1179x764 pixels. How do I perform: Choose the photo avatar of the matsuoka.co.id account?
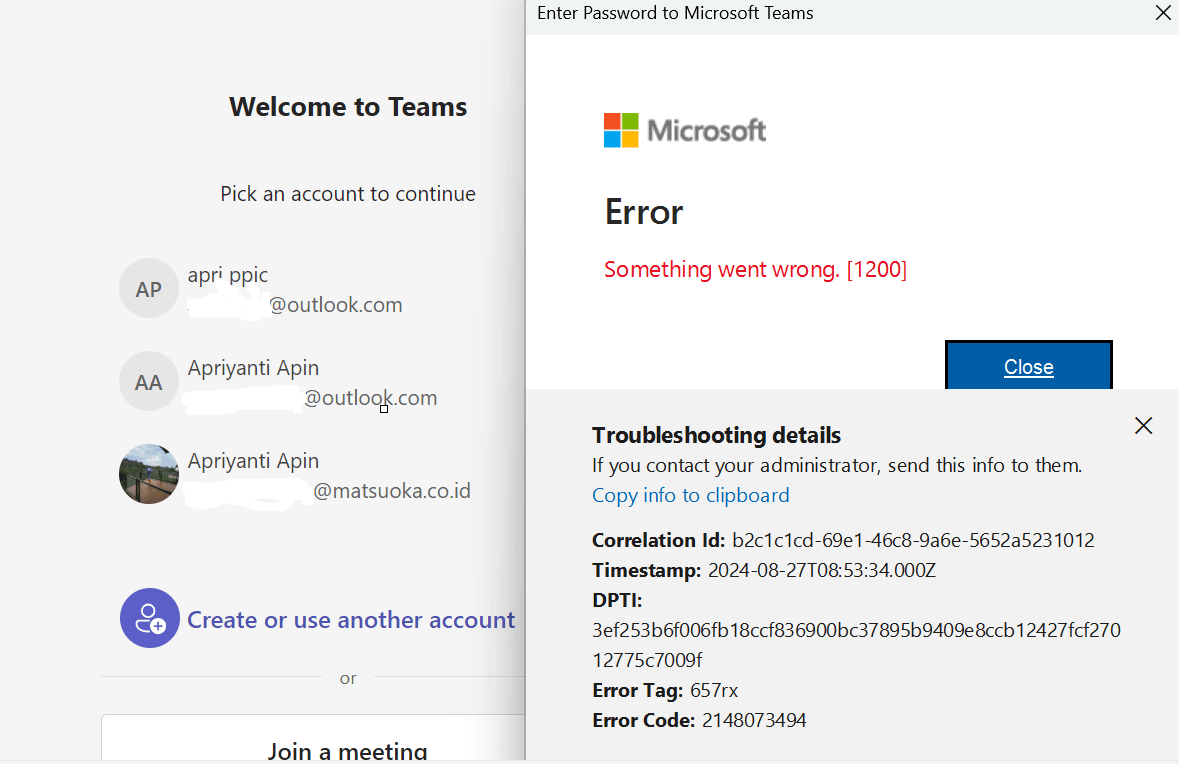tap(149, 474)
